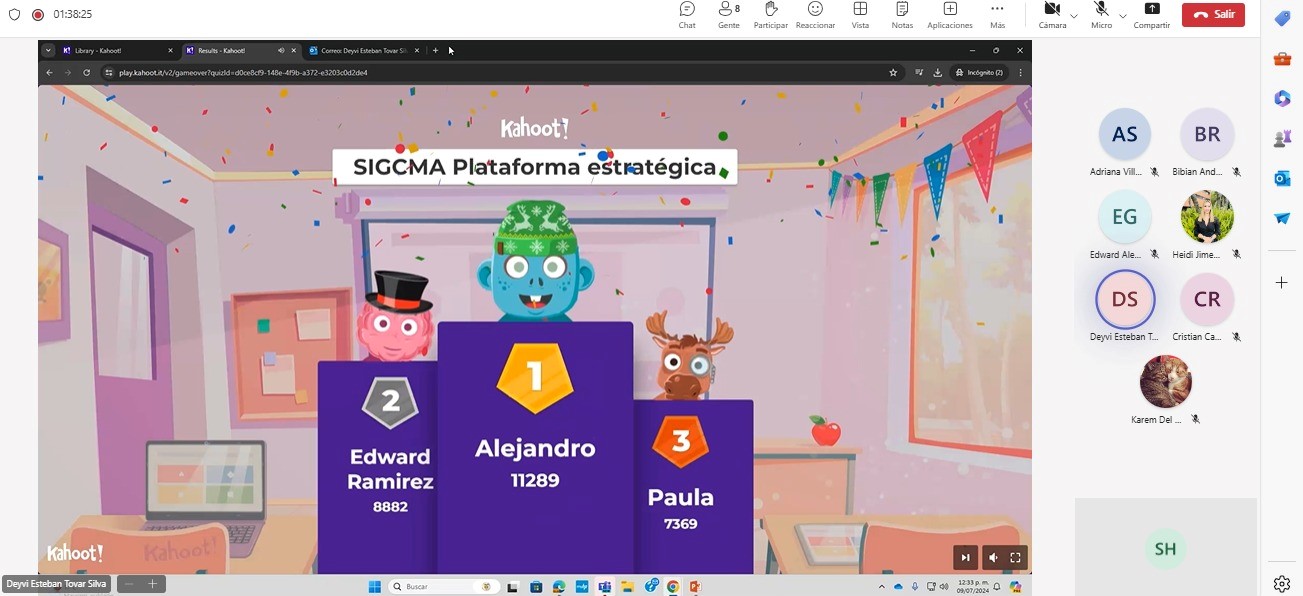Show hidden system tray icons

click(x=881, y=586)
